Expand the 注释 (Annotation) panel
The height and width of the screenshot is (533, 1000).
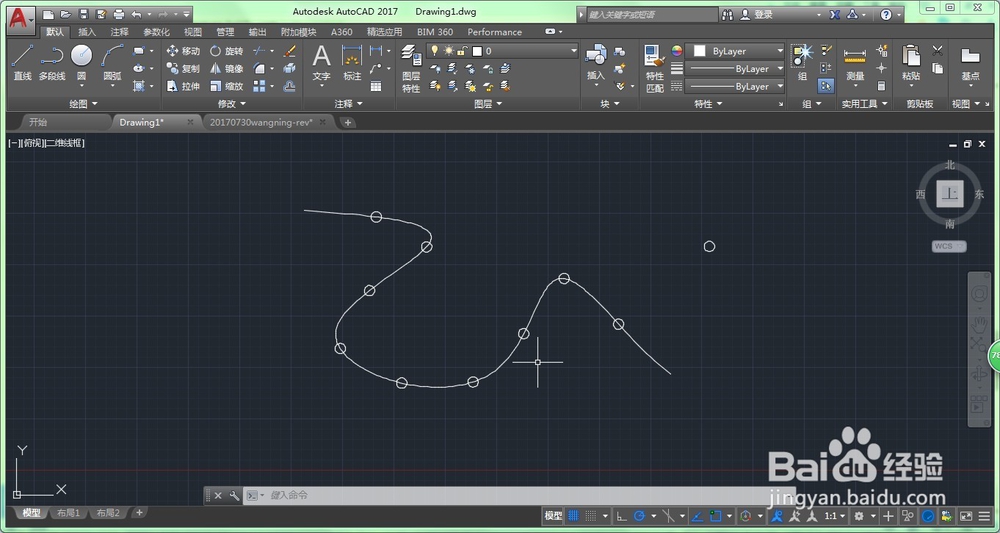[348, 103]
